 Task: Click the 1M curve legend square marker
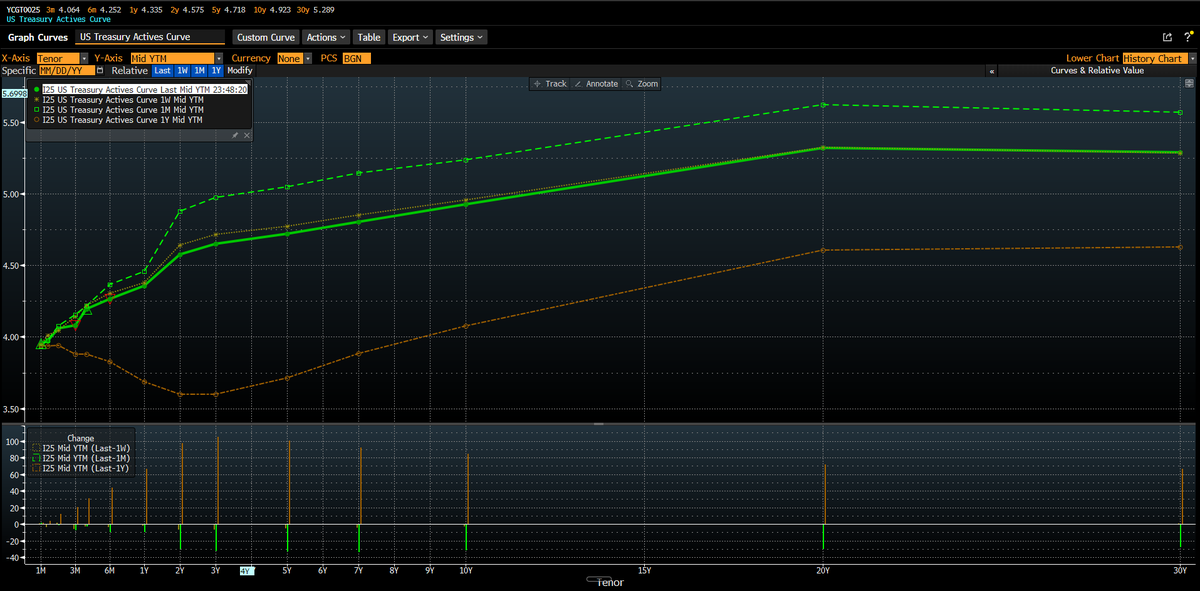[36, 110]
